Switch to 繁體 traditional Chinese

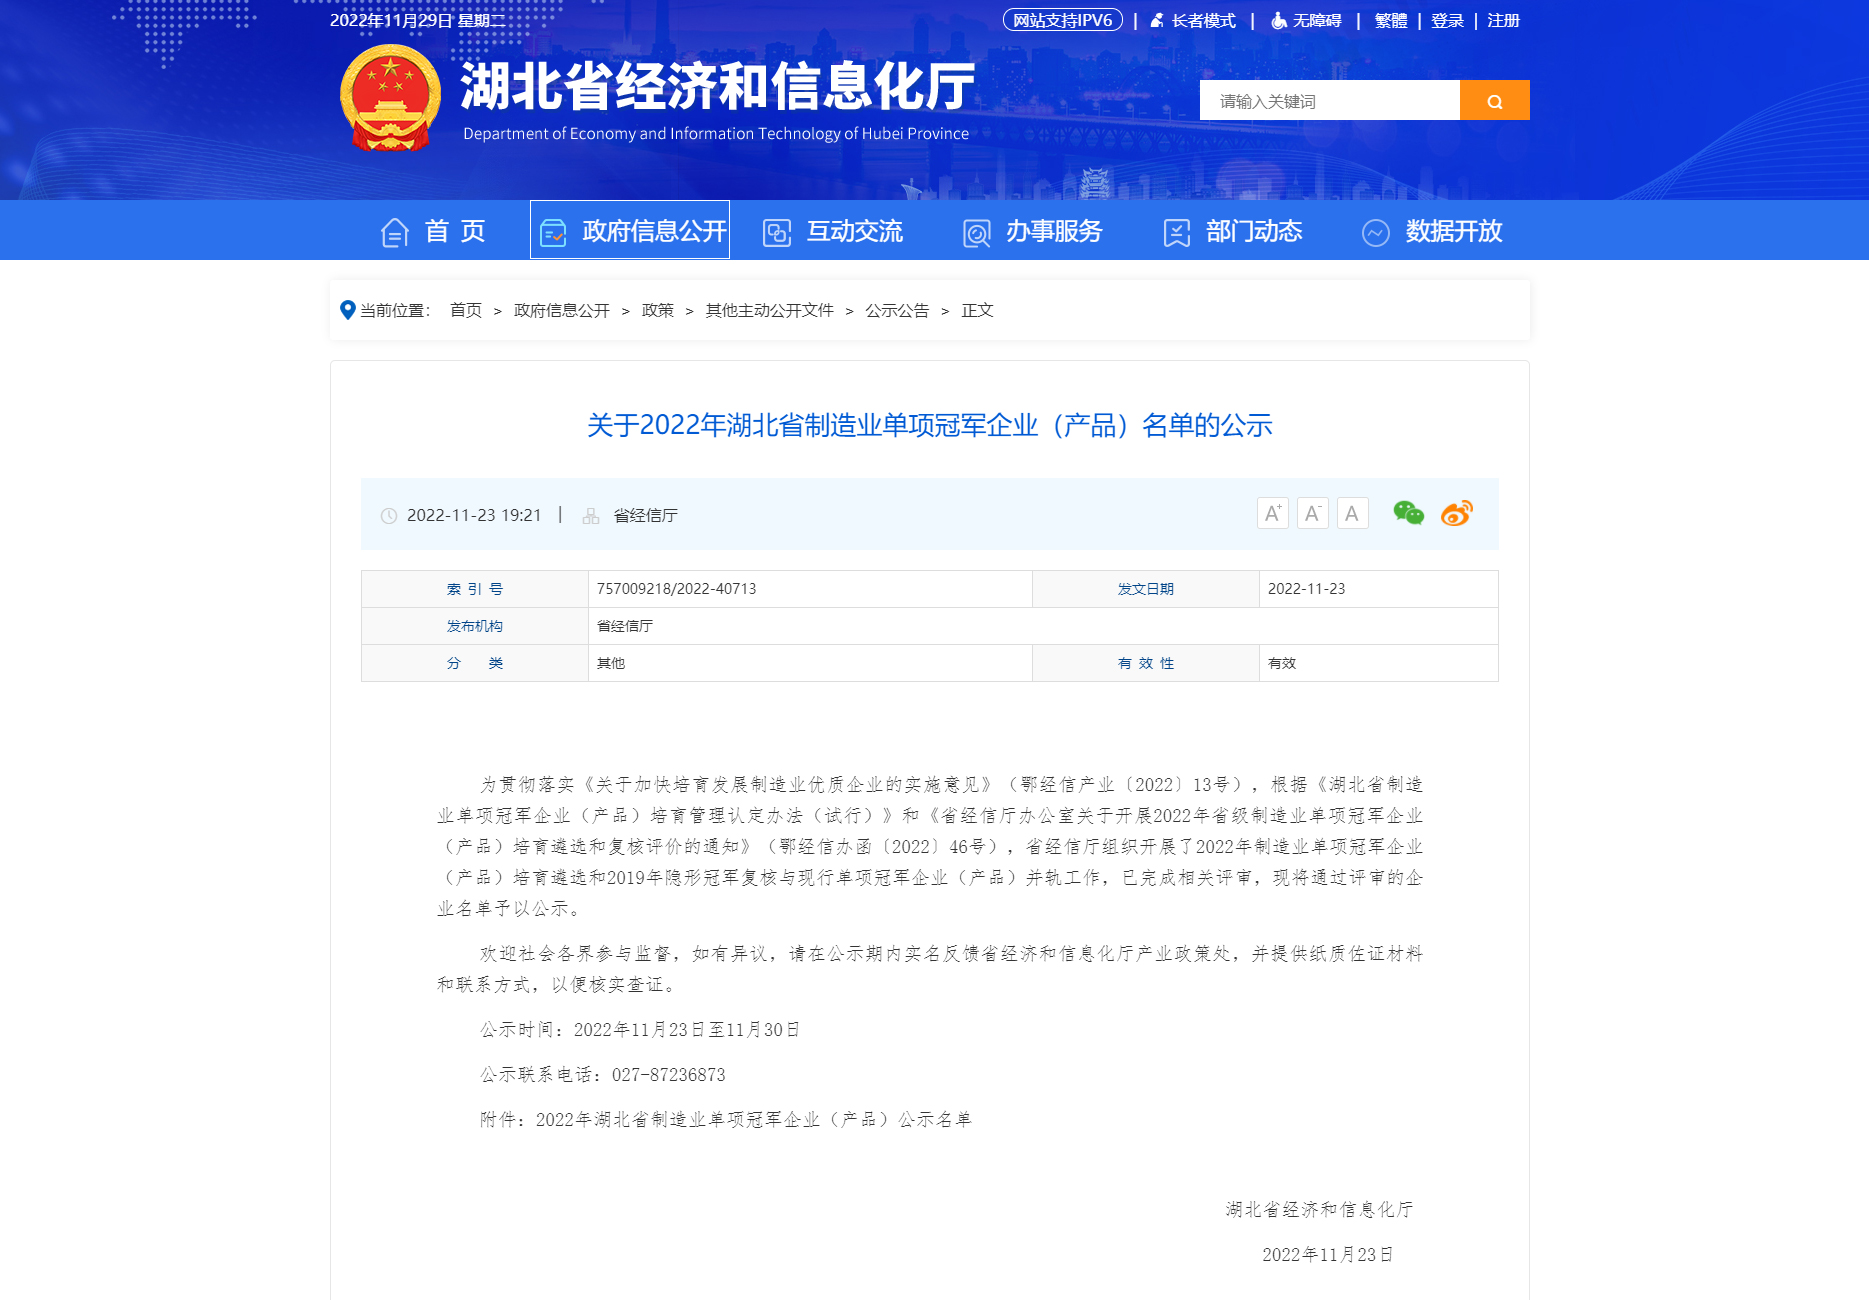point(1390,20)
